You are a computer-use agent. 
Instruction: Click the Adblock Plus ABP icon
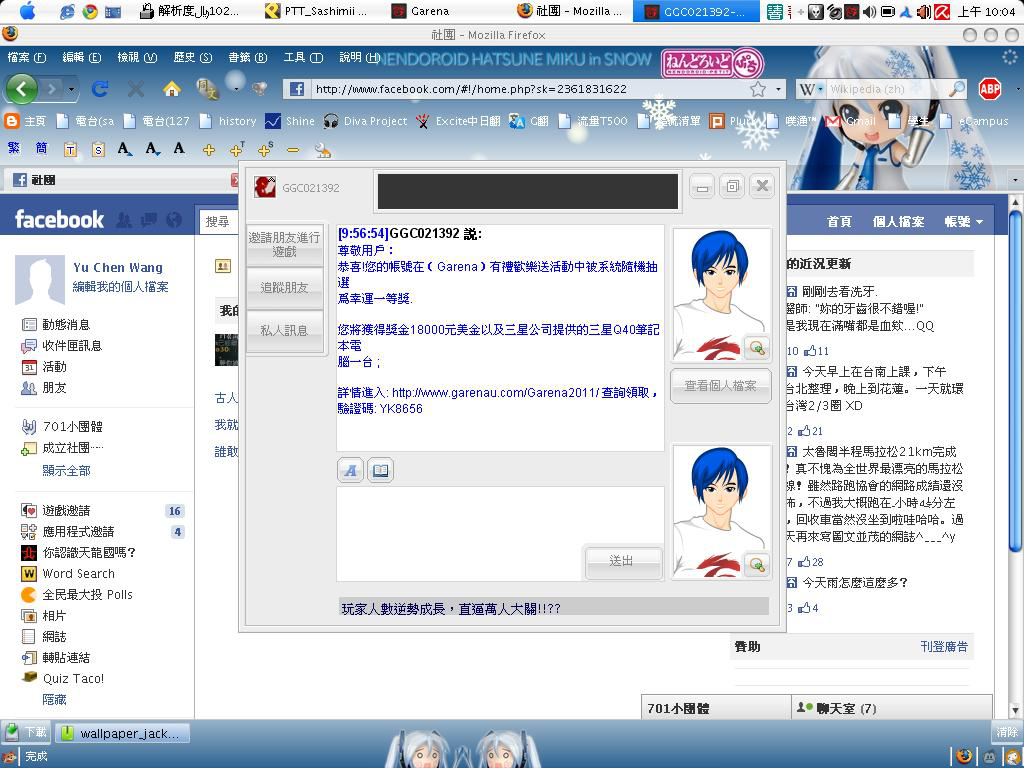pyautogui.click(x=989, y=89)
